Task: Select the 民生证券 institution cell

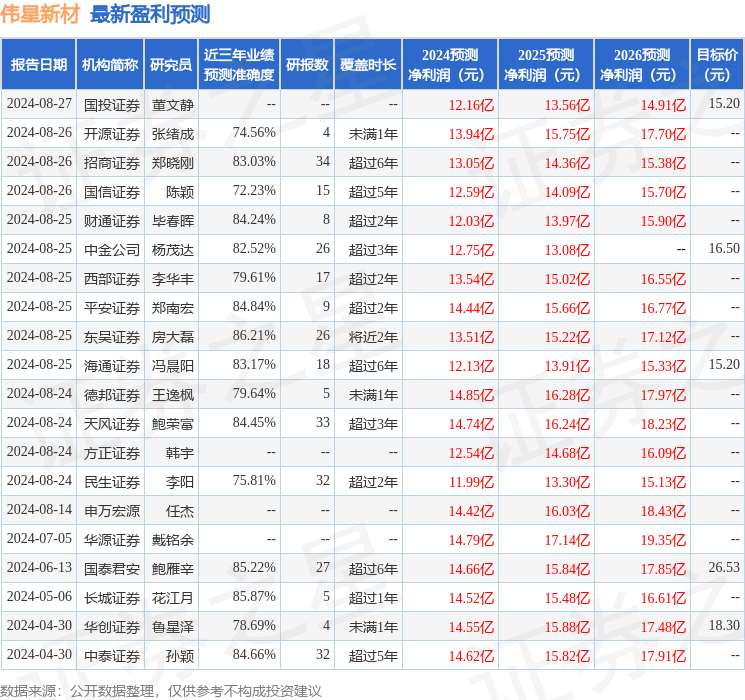Action: click(112, 482)
